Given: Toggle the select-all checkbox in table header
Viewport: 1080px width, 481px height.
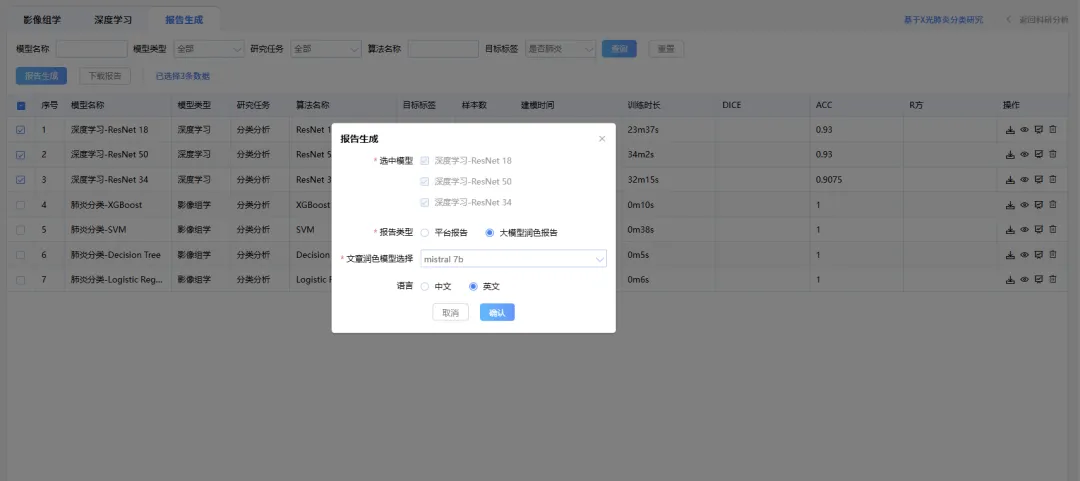Looking at the screenshot, I should point(21,105).
